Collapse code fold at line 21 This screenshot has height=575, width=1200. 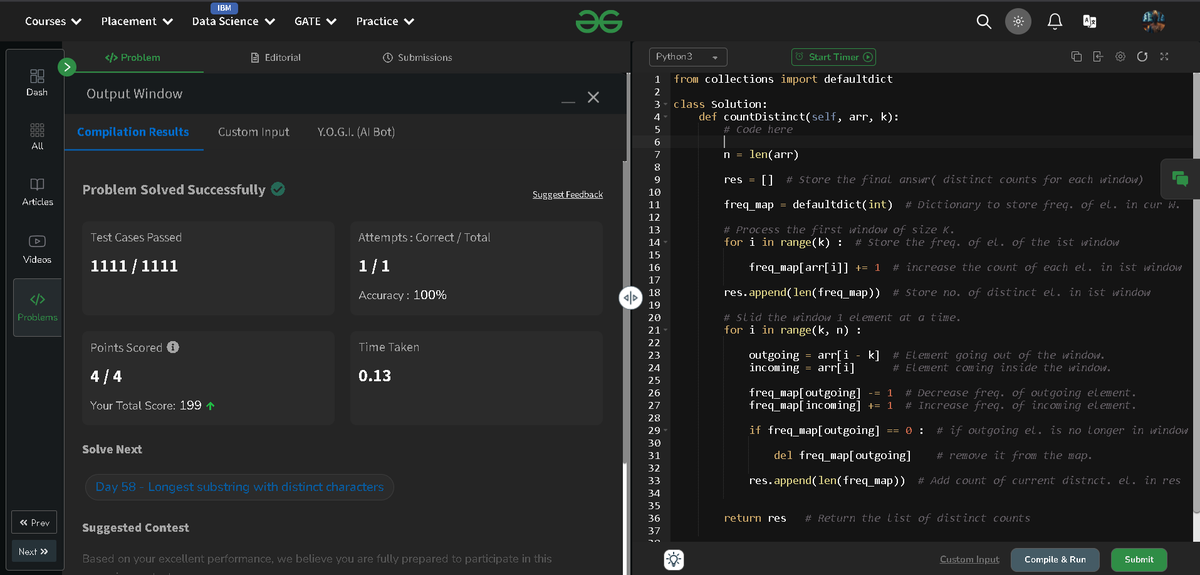click(x=664, y=330)
